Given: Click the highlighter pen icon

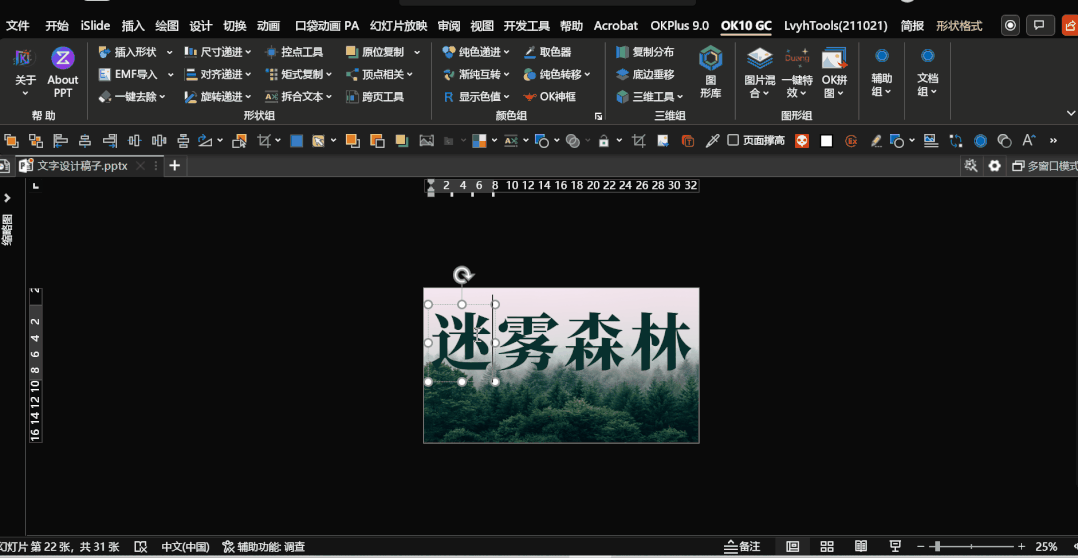Looking at the screenshot, I should click(876, 141).
